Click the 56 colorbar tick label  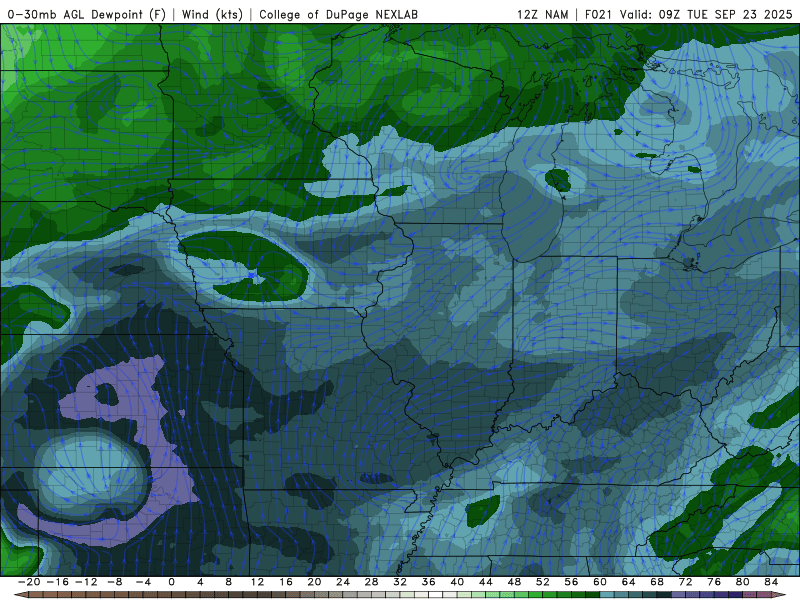tap(571, 582)
